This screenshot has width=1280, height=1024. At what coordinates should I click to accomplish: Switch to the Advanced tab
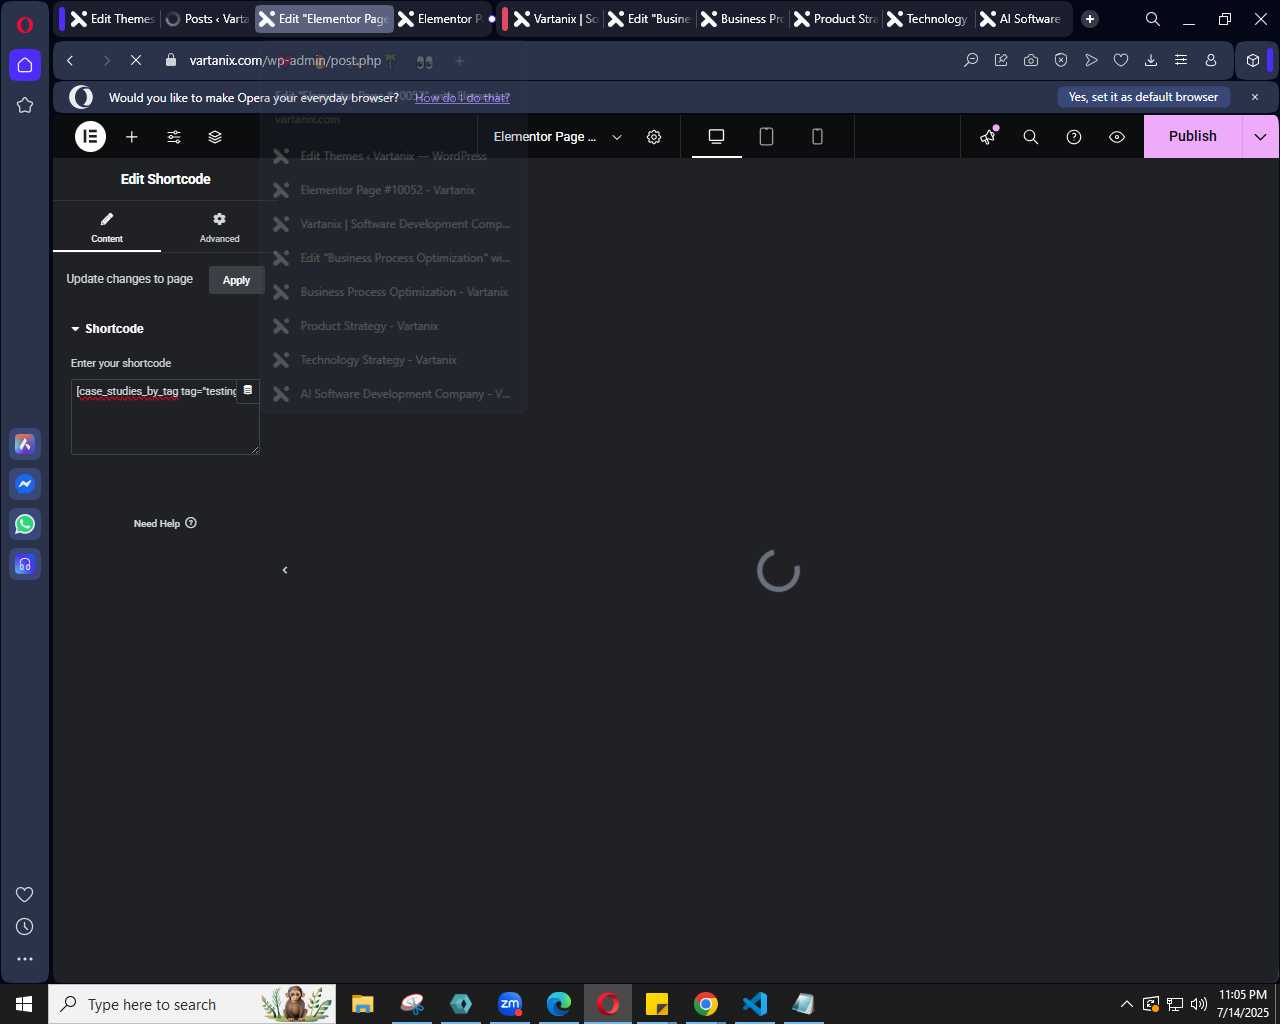click(x=219, y=227)
